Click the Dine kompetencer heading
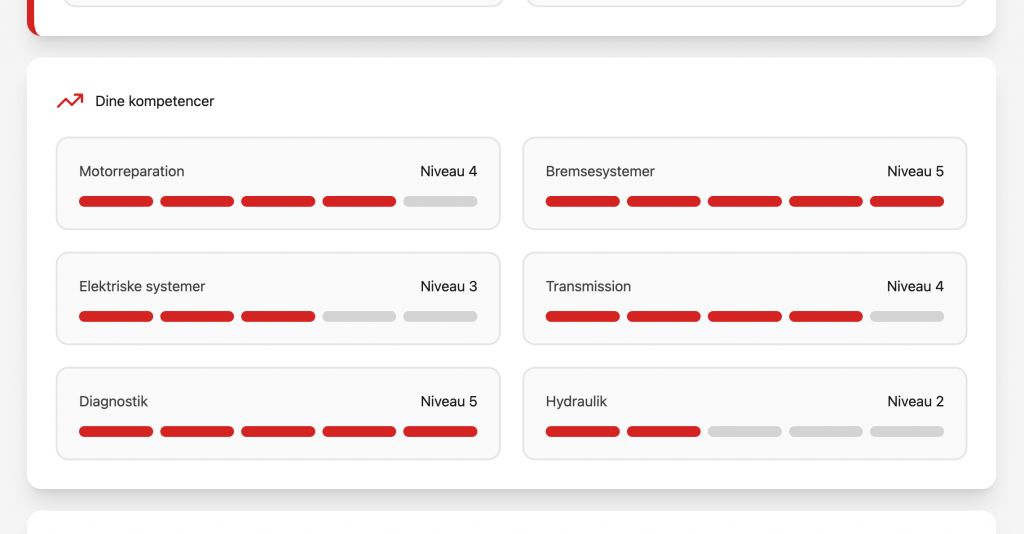The width and height of the screenshot is (1024, 534). click(154, 101)
